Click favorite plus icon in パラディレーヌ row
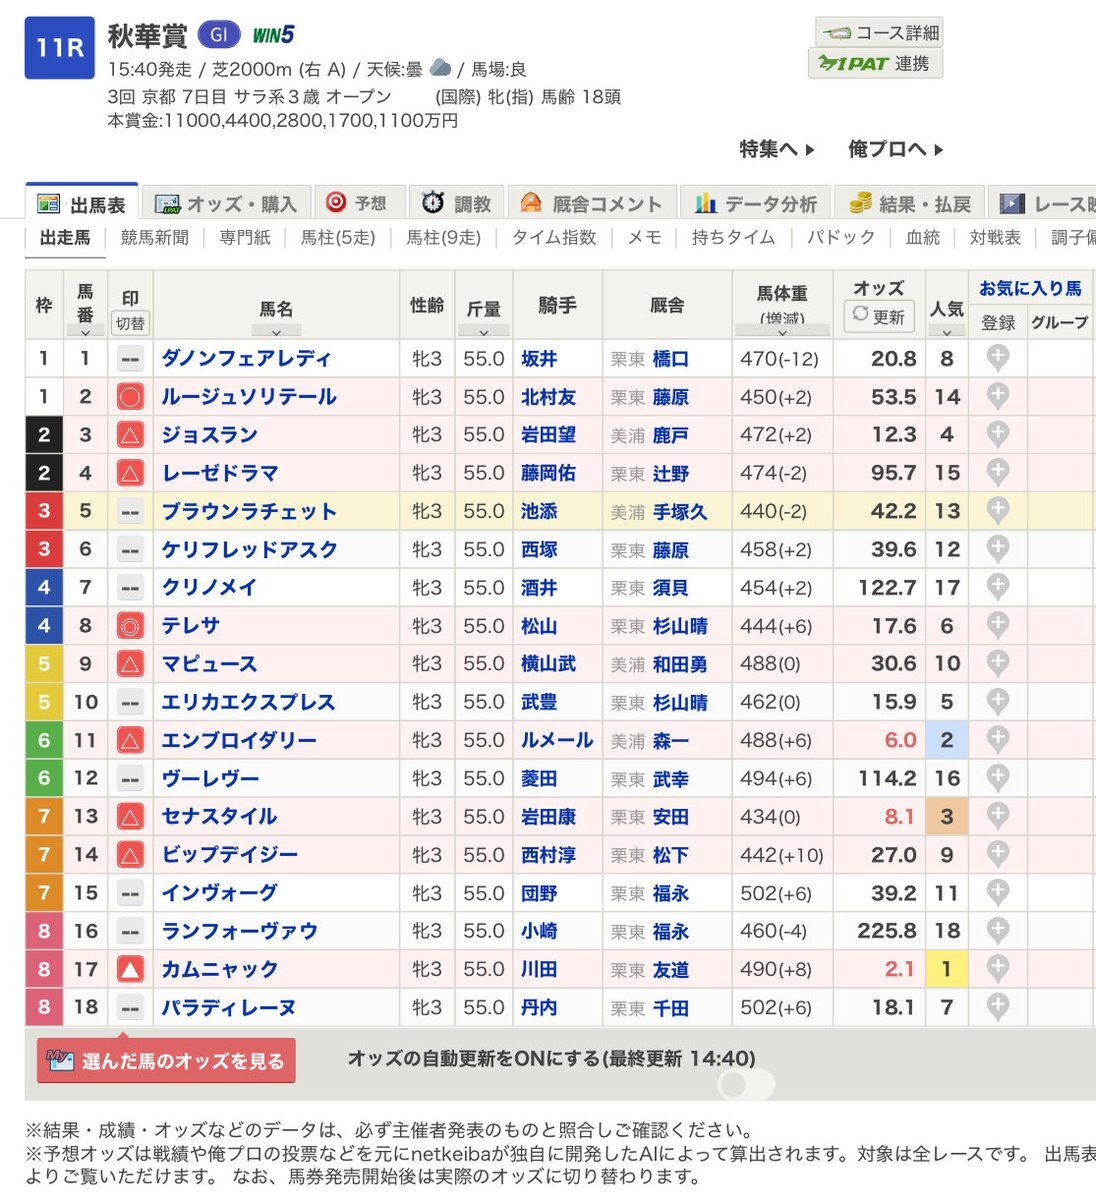The height and width of the screenshot is (1200, 1096). [x=997, y=1007]
